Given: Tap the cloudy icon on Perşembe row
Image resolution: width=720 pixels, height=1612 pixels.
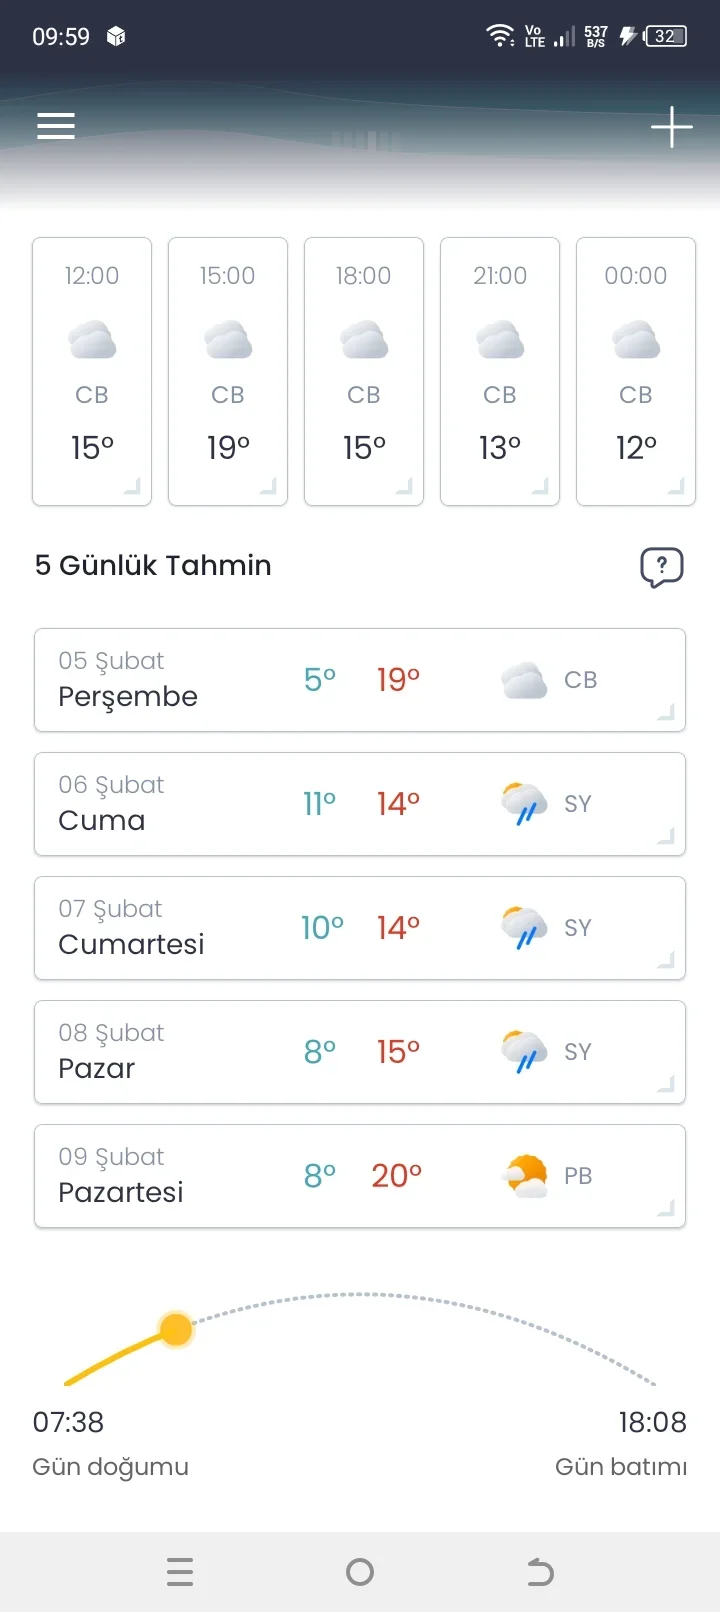Looking at the screenshot, I should pyautogui.click(x=524, y=680).
